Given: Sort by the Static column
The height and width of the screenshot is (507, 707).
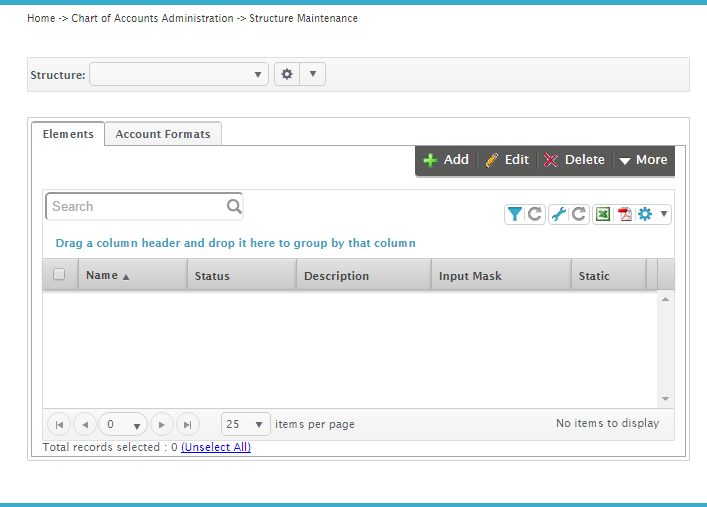Looking at the screenshot, I should [x=609, y=275].
